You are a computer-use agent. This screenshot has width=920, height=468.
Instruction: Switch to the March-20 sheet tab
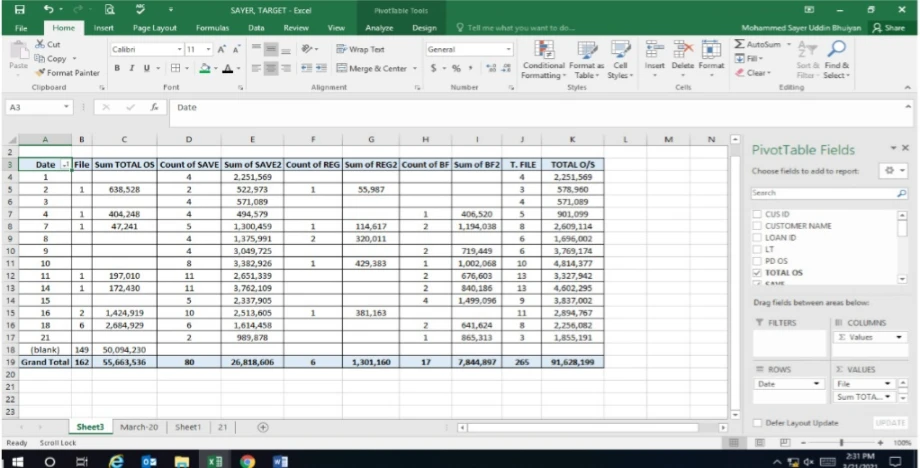tap(139, 426)
